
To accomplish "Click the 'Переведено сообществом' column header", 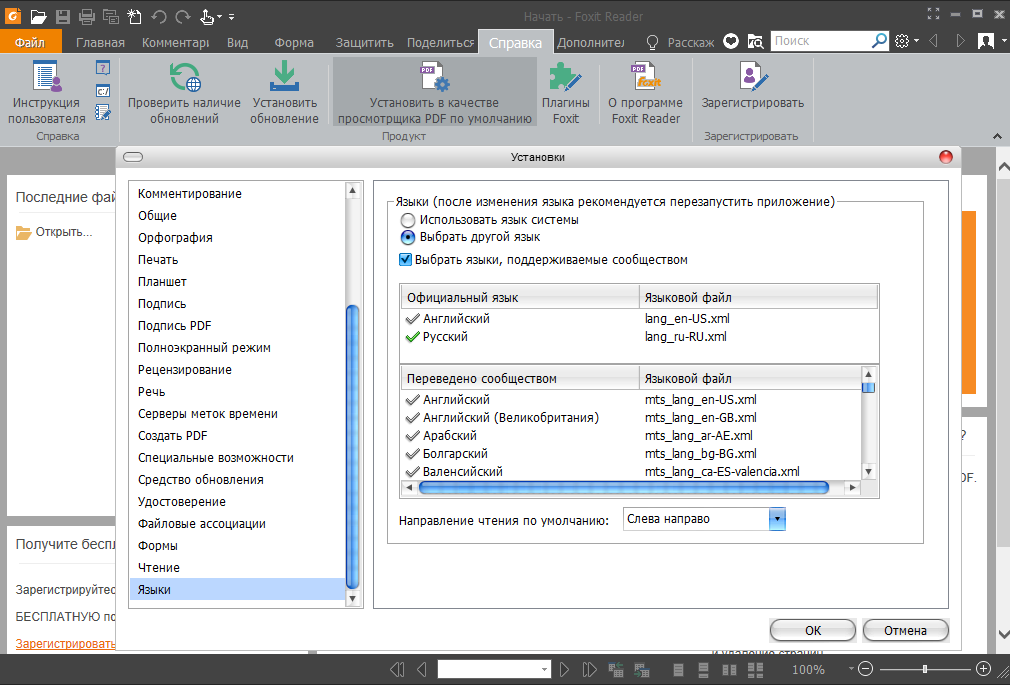I will 520,378.
